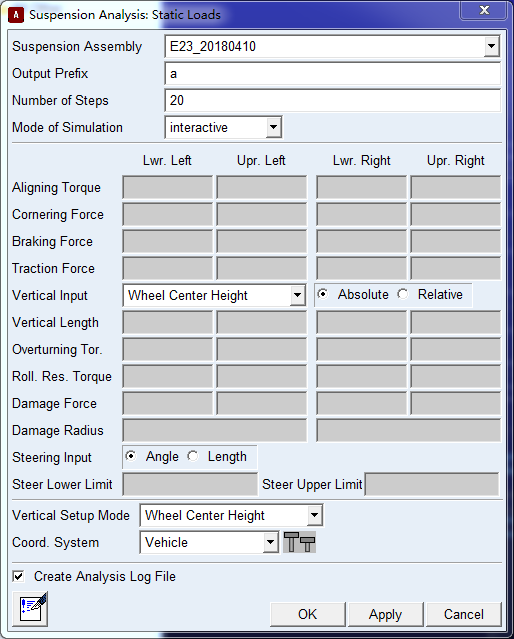Click Braking Force Upr. Right field
The width and height of the screenshot is (514, 639).
coord(456,241)
